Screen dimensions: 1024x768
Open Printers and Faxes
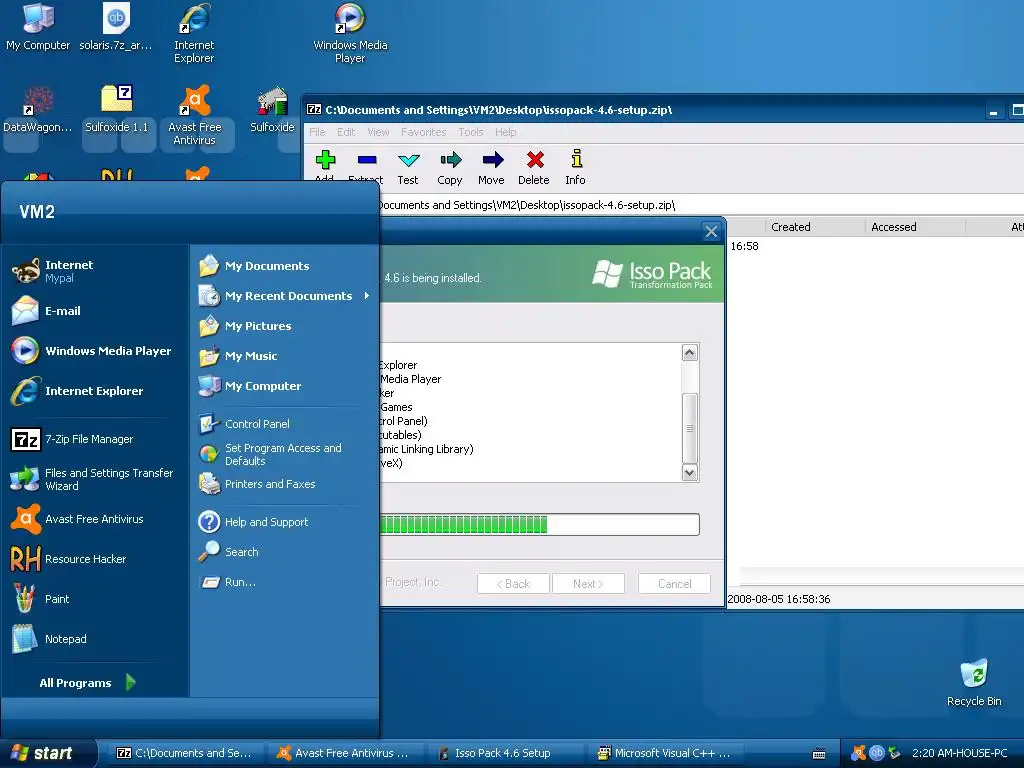pos(283,484)
